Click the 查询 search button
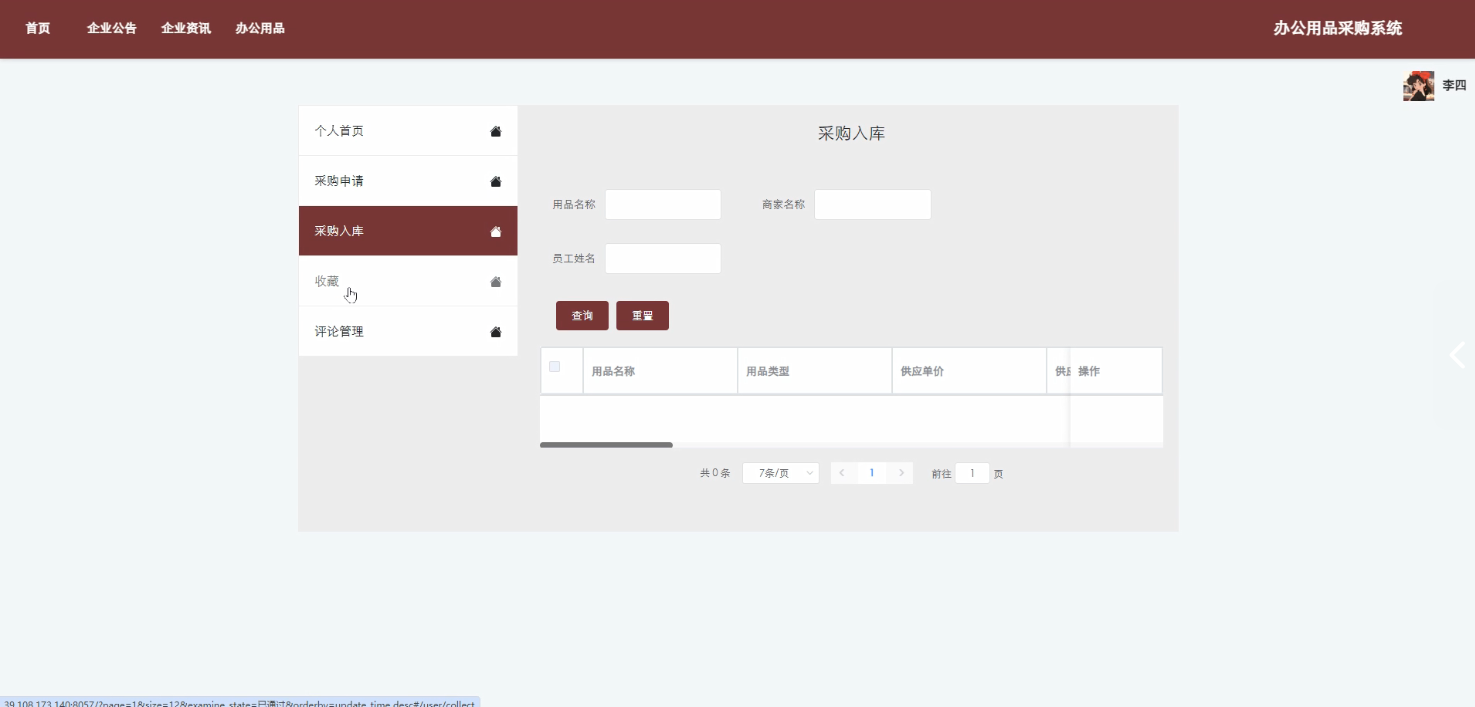 582,315
